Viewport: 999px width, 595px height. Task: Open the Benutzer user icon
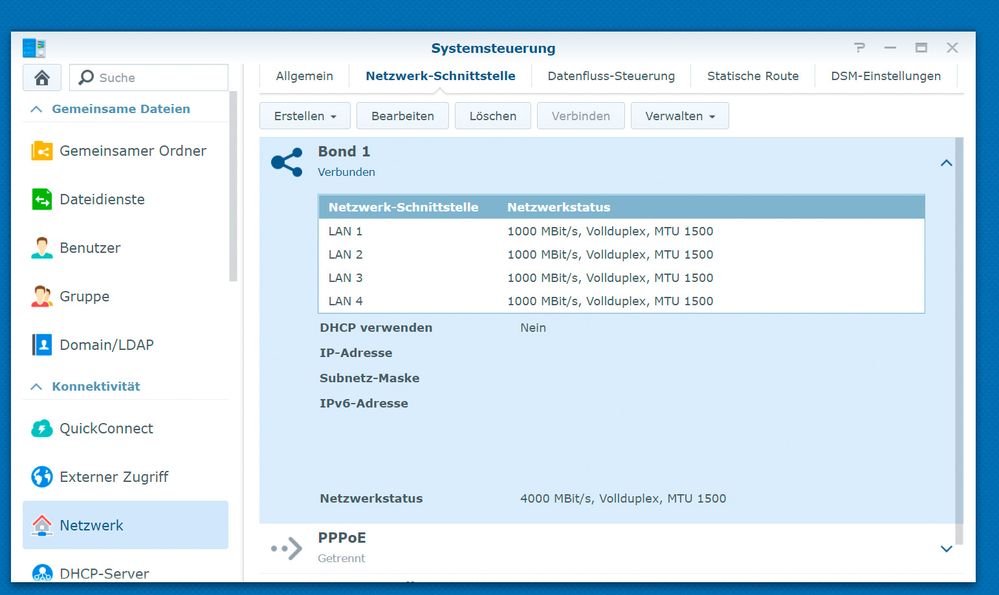point(42,248)
